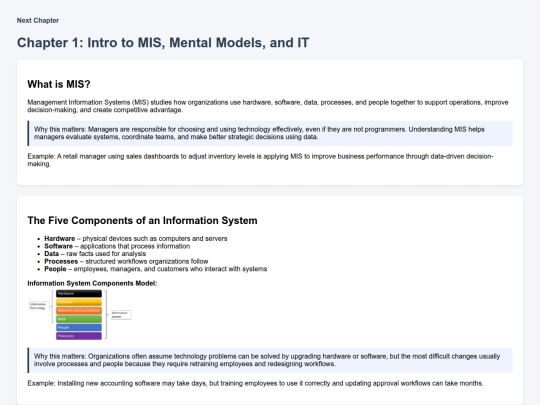The width and height of the screenshot is (540, 405).
Task: Select the black Hardware block in diagram
Action: click(79, 293)
